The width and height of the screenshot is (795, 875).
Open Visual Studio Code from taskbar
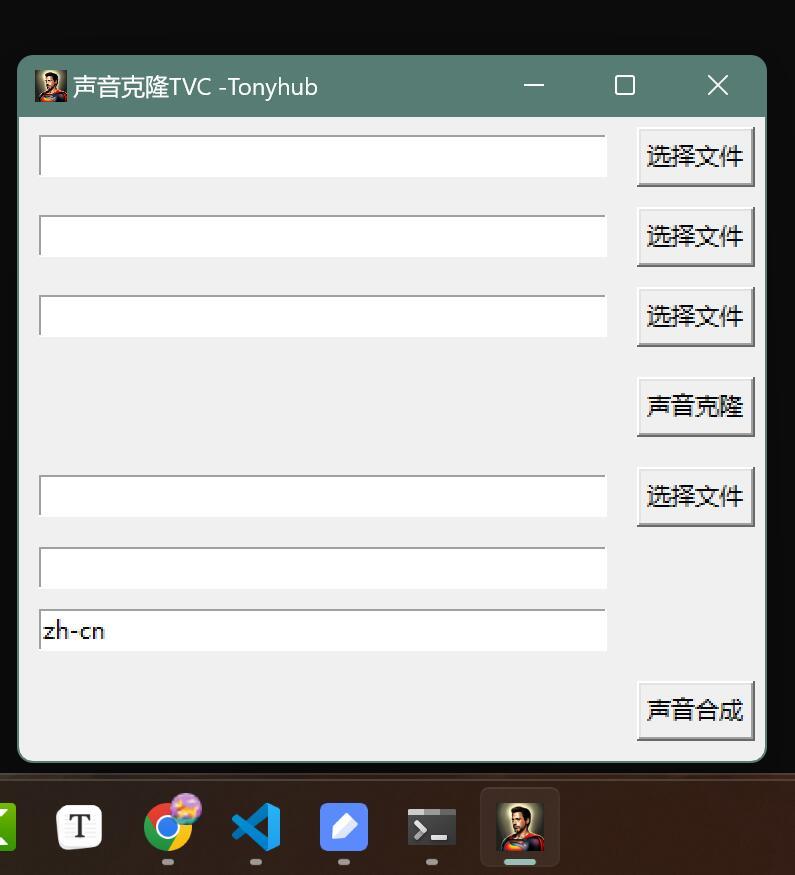[256, 826]
